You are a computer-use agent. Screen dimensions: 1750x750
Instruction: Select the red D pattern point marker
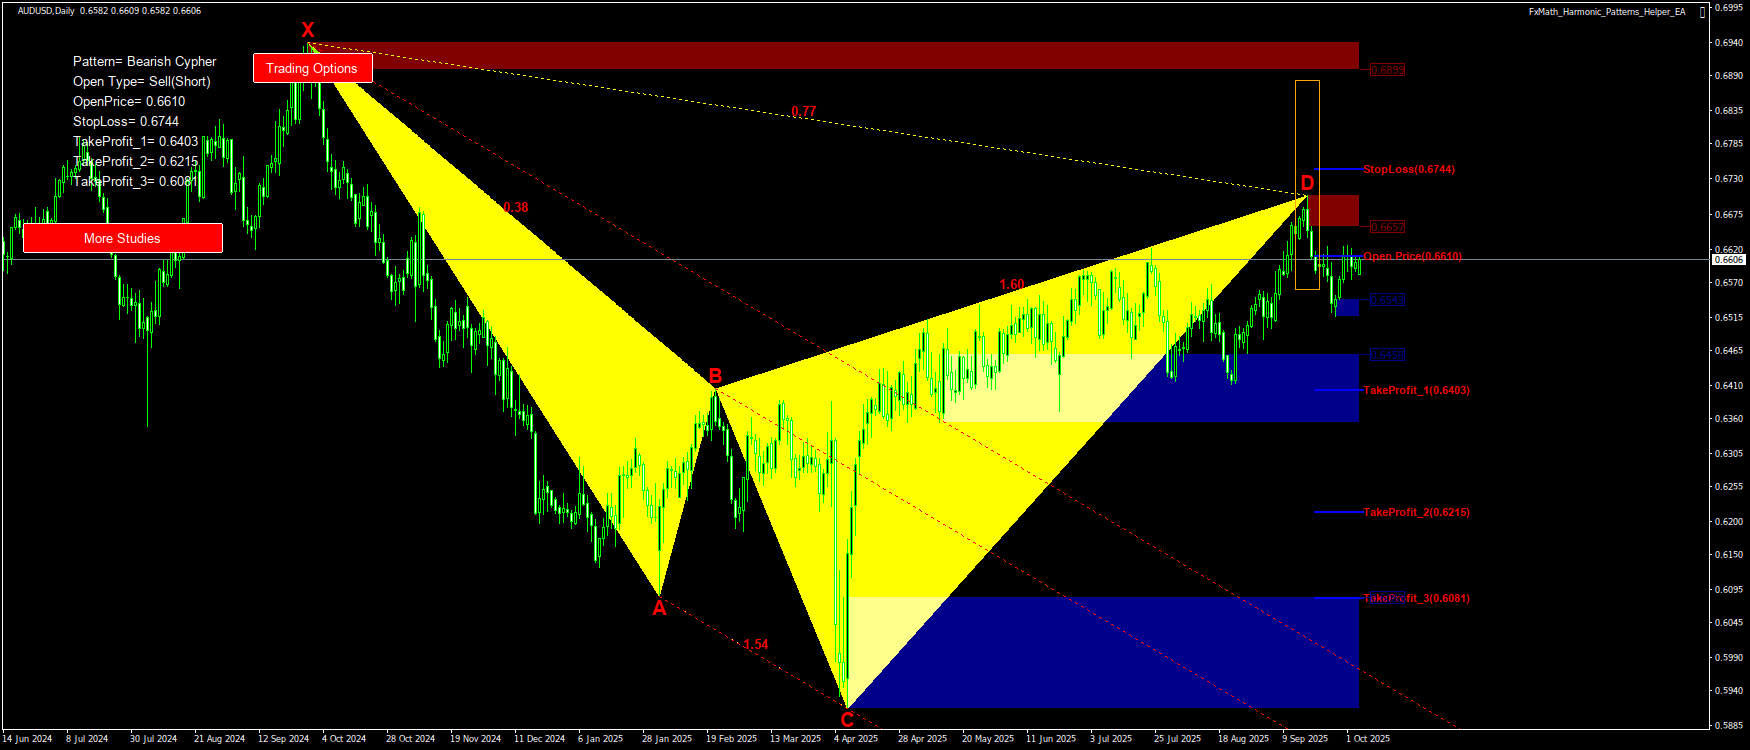pos(1307,183)
